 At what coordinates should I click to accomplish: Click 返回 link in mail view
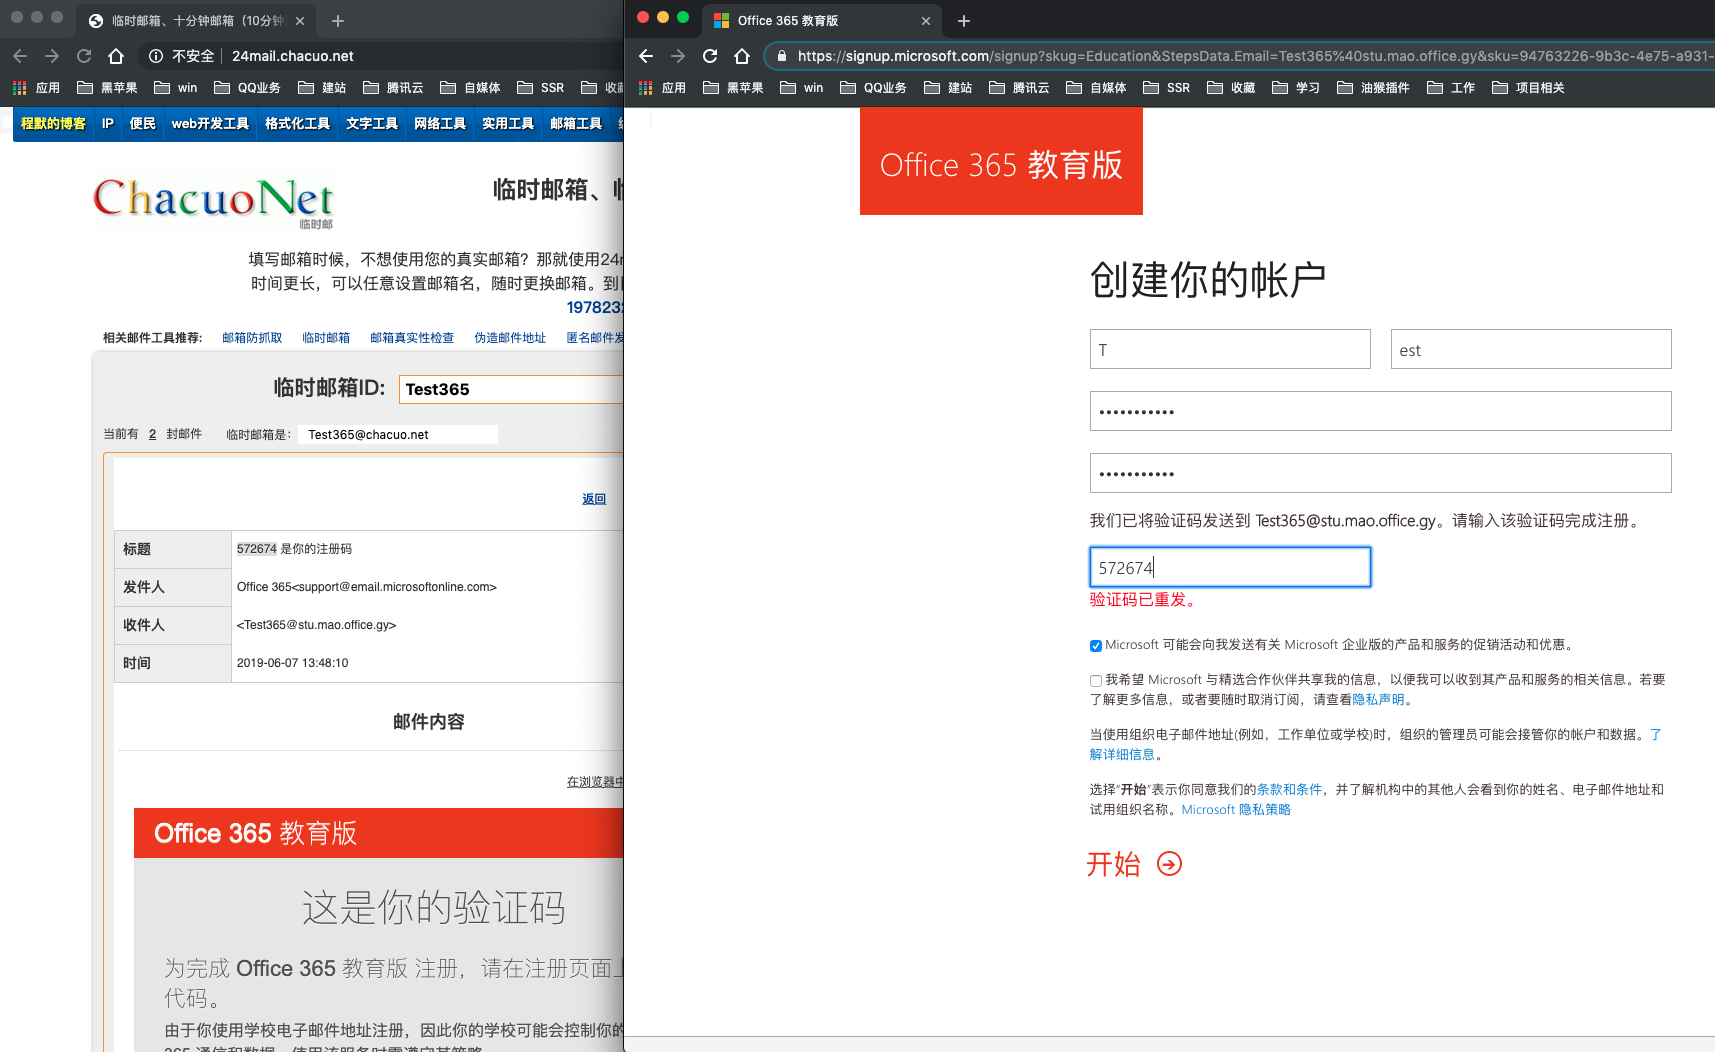coord(594,499)
